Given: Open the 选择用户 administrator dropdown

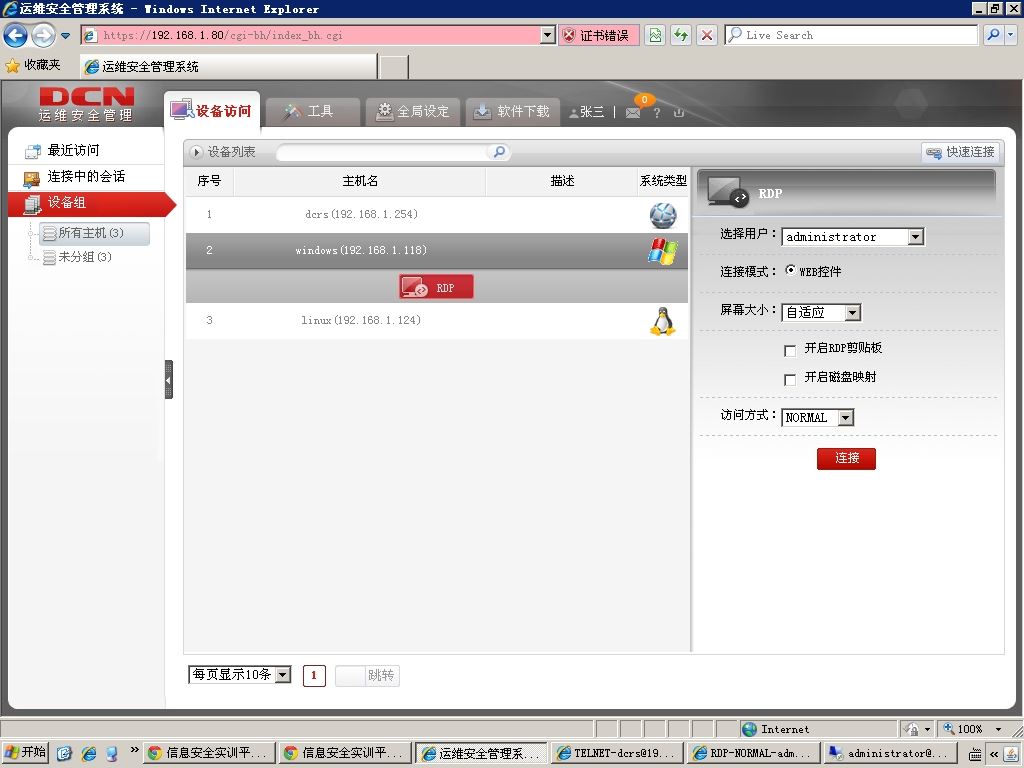Looking at the screenshot, I should [852, 237].
